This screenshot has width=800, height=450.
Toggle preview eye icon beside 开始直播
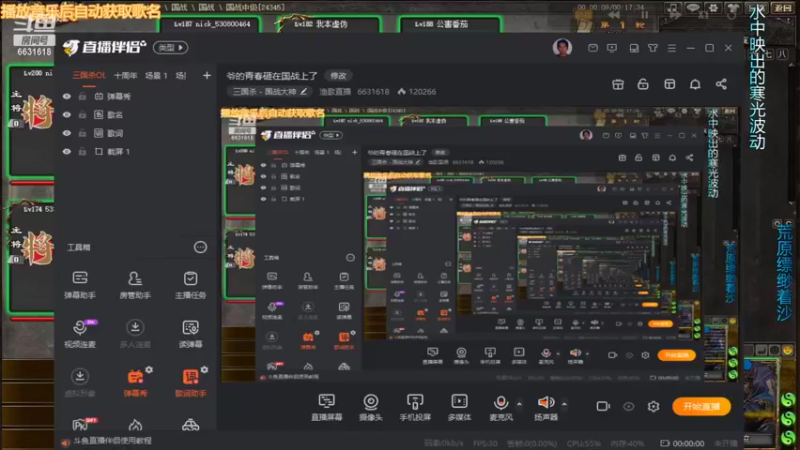(x=629, y=407)
